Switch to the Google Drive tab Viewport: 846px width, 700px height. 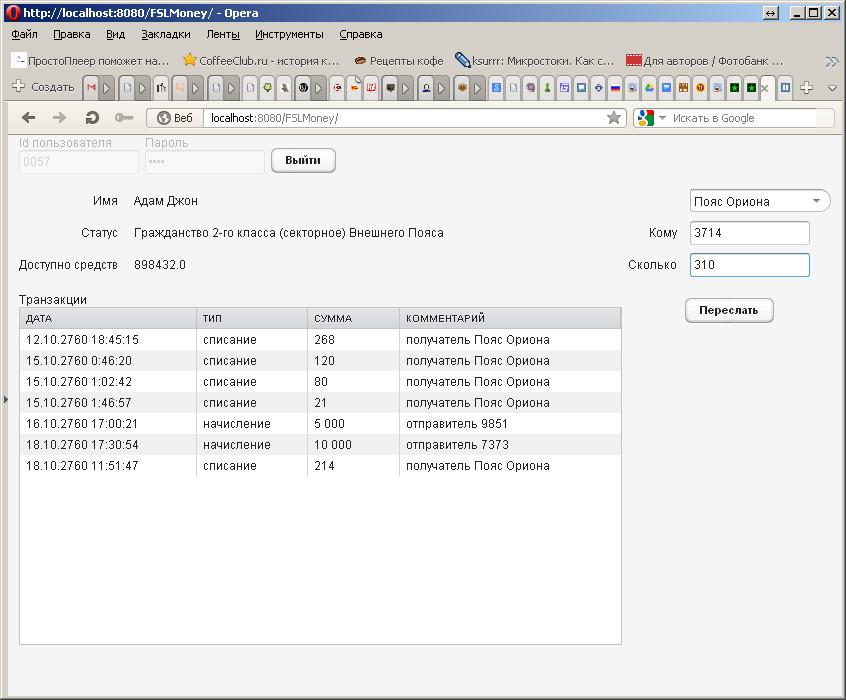click(649, 87)
